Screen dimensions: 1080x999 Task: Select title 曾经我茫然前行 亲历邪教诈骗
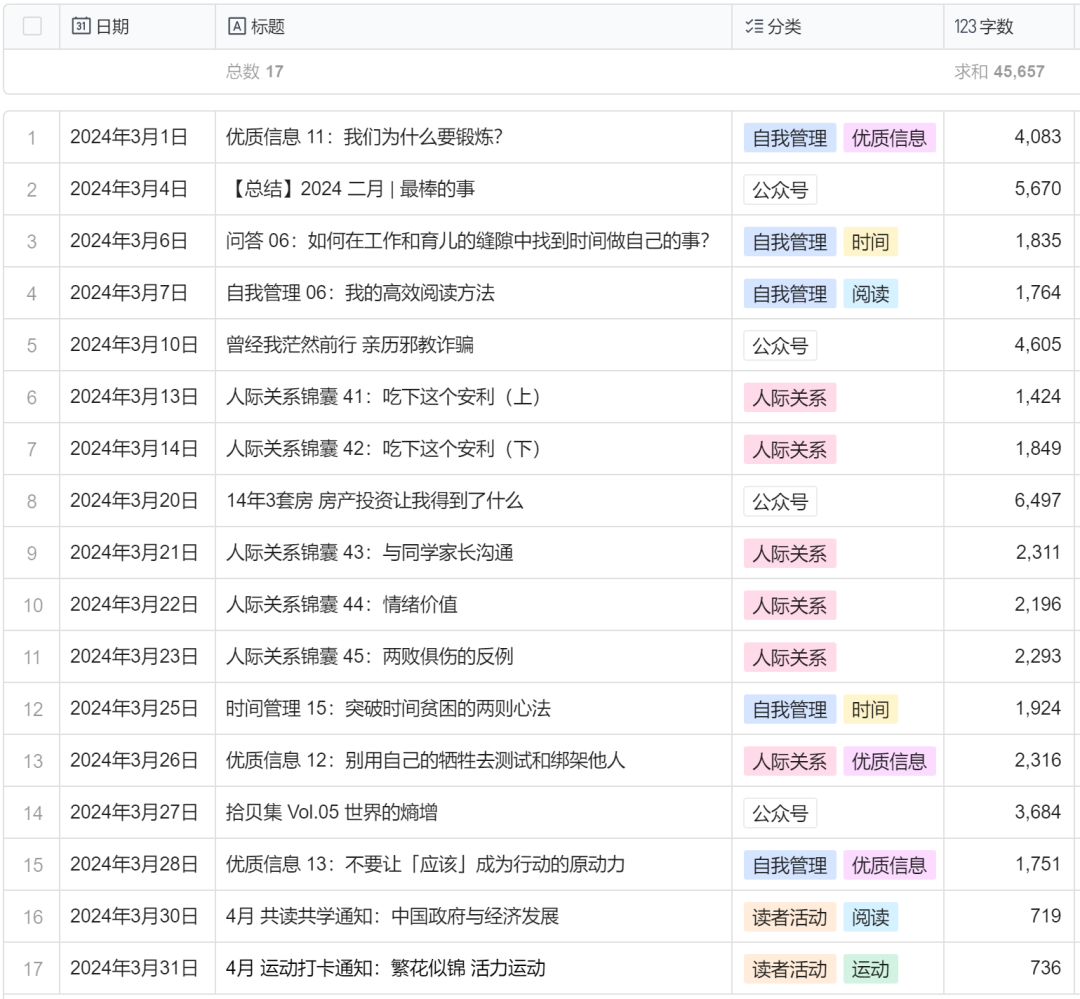pos(350,344)
